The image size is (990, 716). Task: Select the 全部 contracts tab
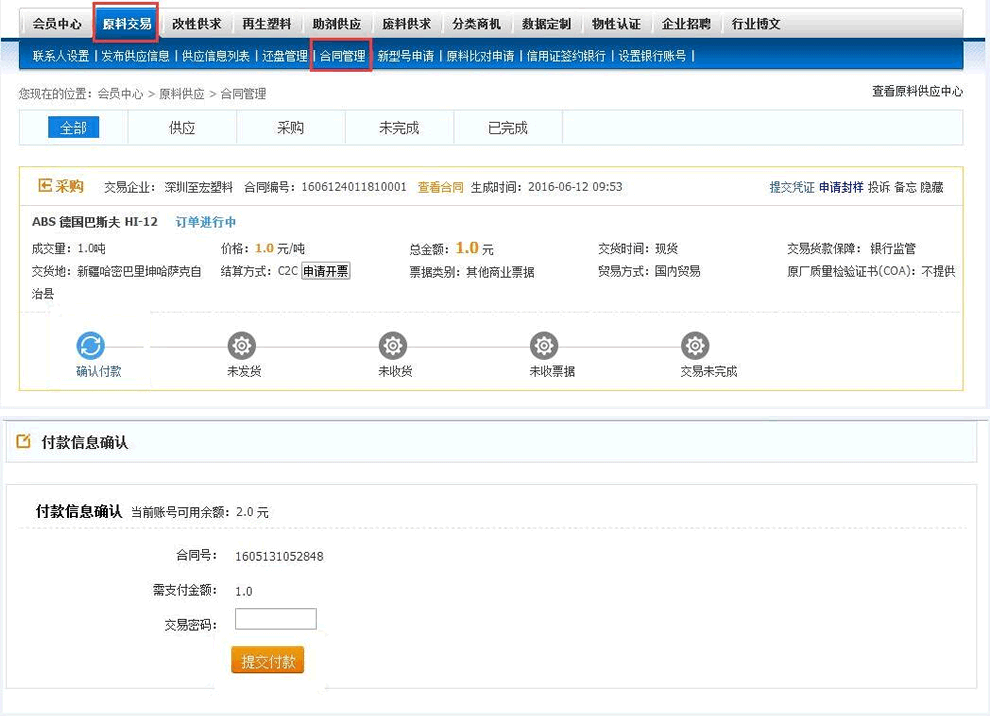point(73,128)
